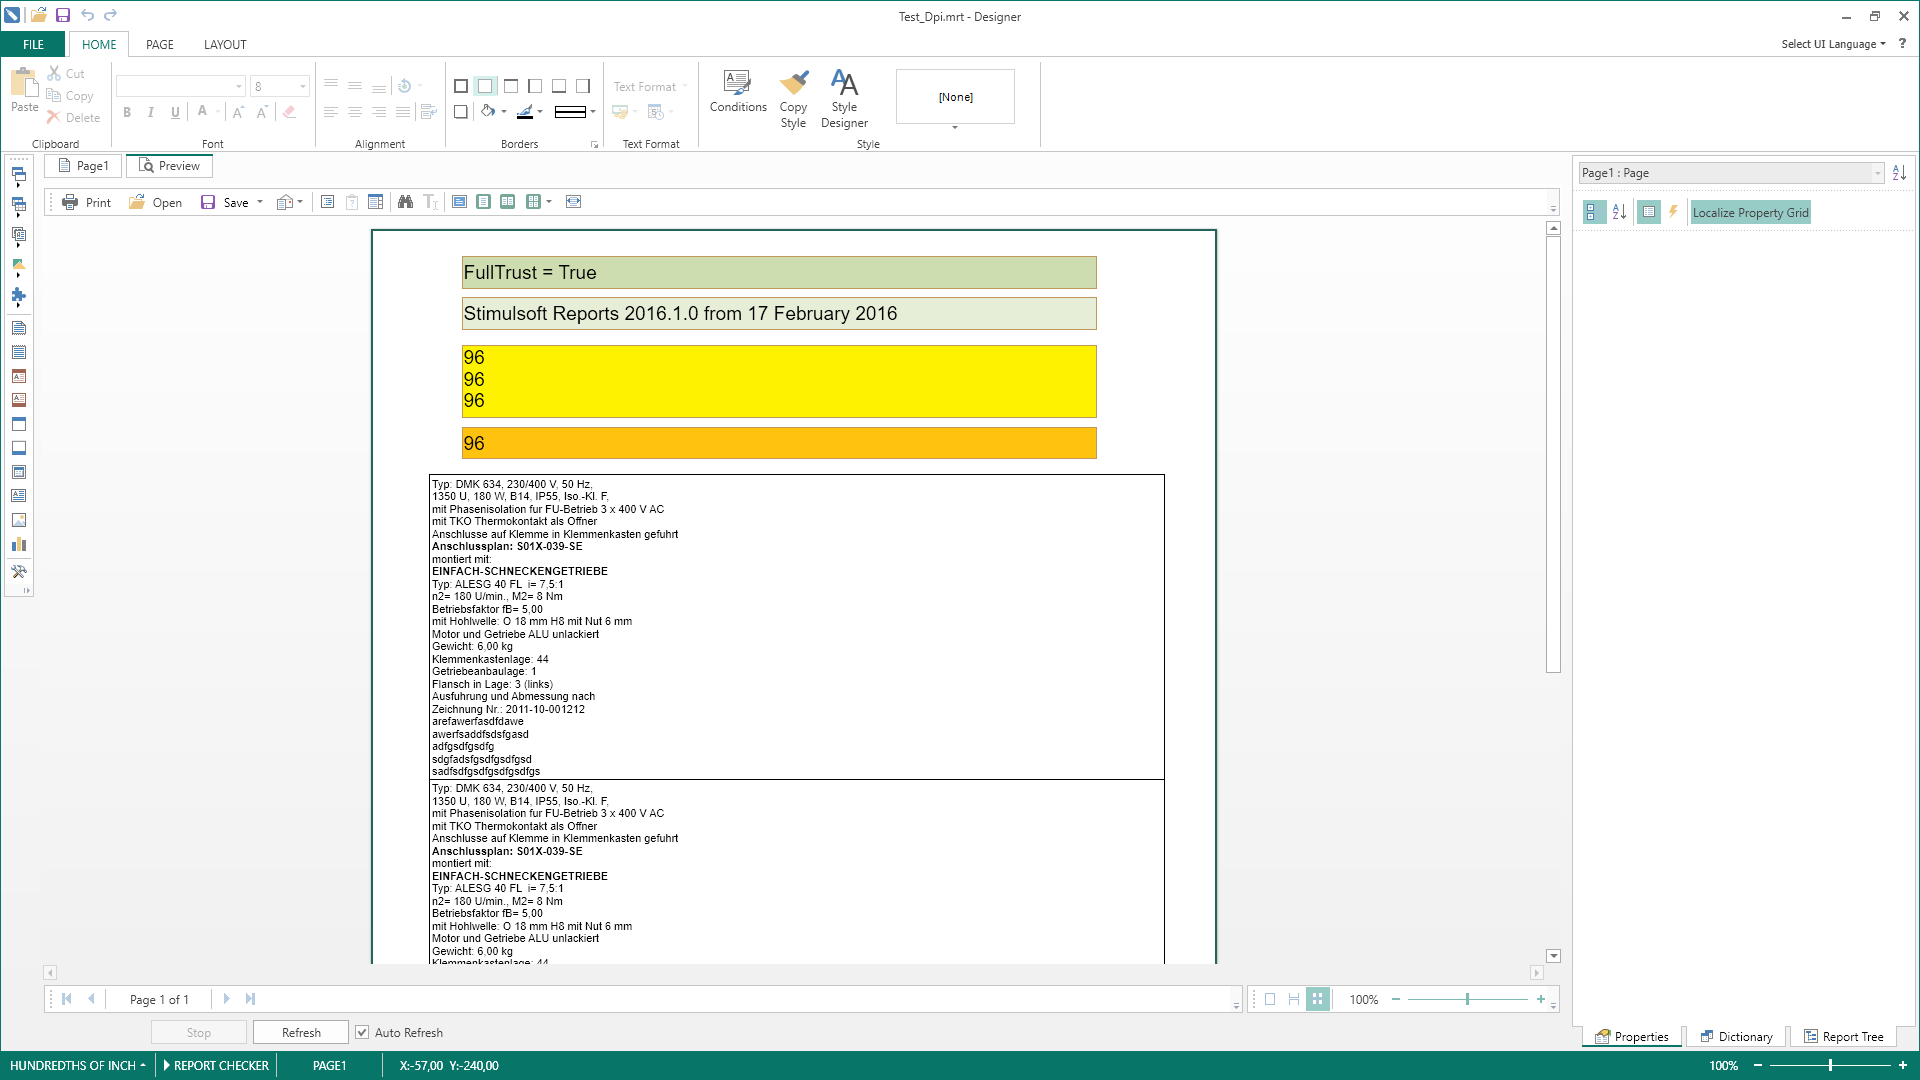Expand the style gallery dropdown arrow
This screenshot has width=1920, height=1080.
click(955, 128)
